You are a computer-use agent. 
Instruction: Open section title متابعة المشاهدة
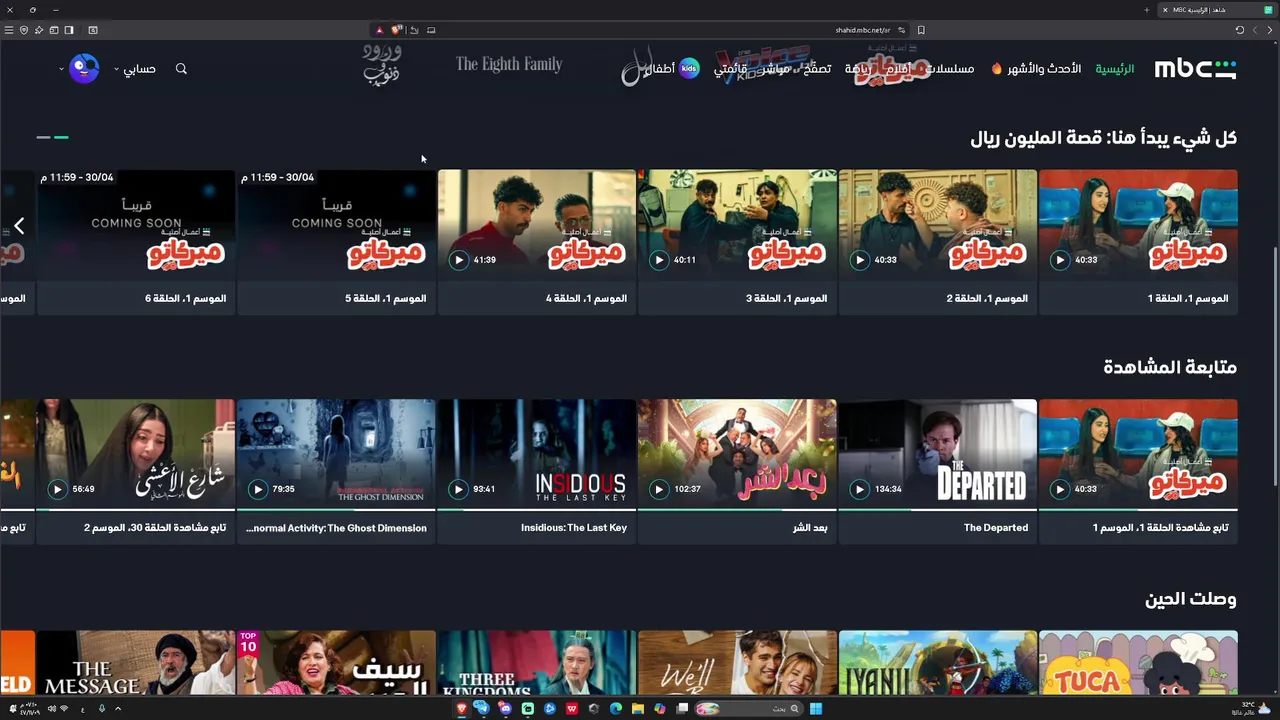click(x=1170, y=367)
